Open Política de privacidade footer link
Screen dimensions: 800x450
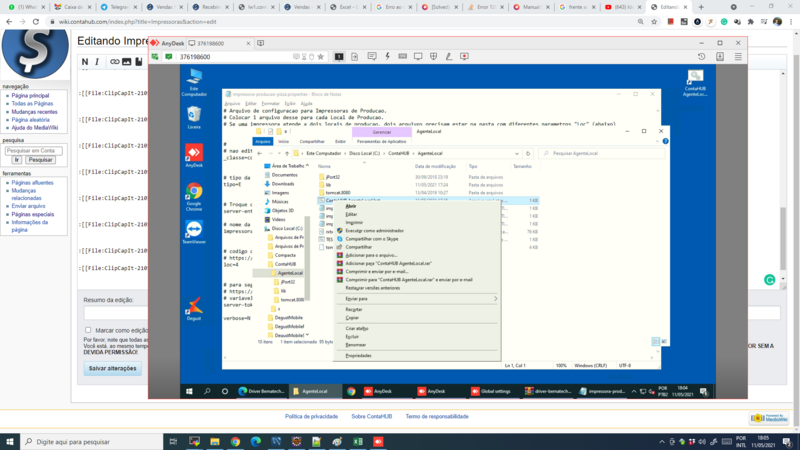coord(311,417)
